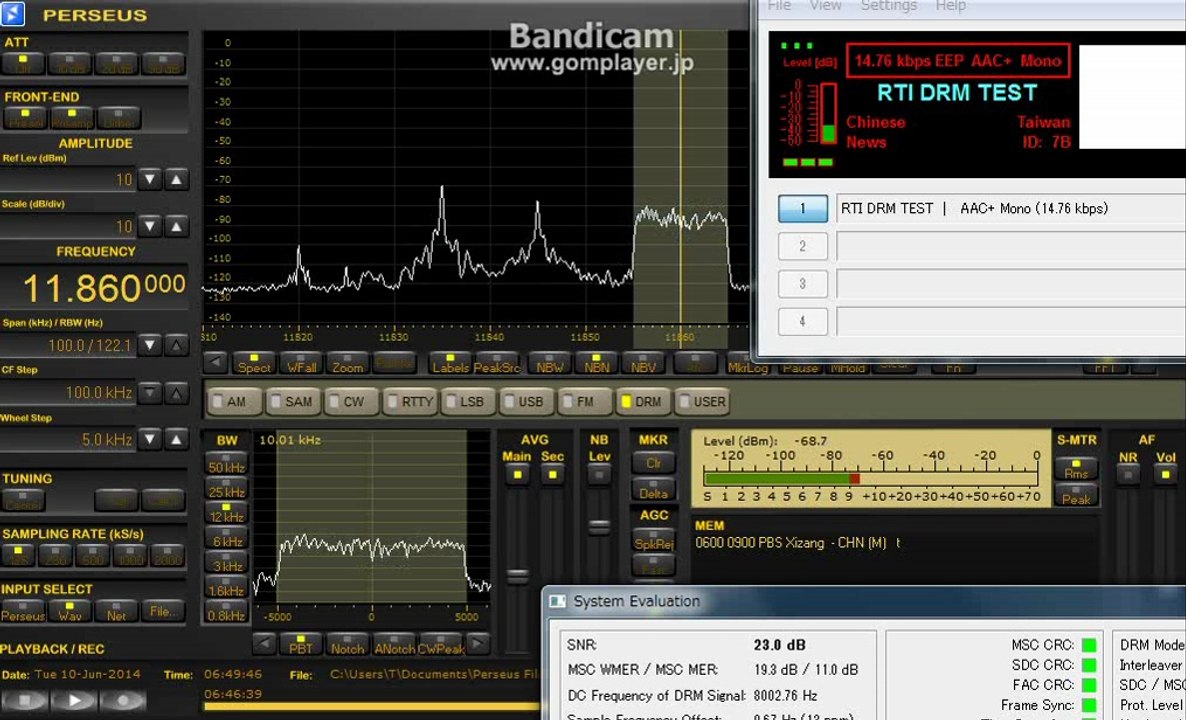The width and height of the screenshot is (1186, 720).
Task: Clear markers with MKR Clr button
Action: click(x=654, y=462)
